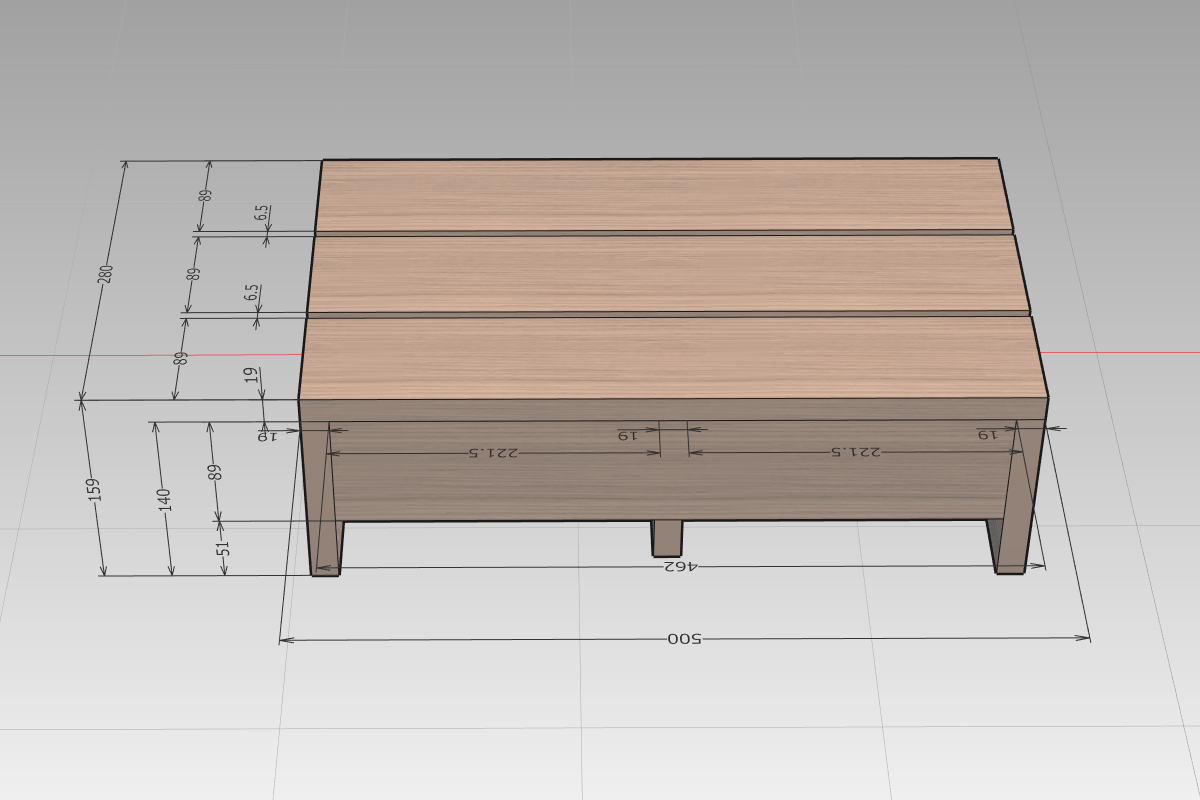Select the back top plank of the bench

662,196
